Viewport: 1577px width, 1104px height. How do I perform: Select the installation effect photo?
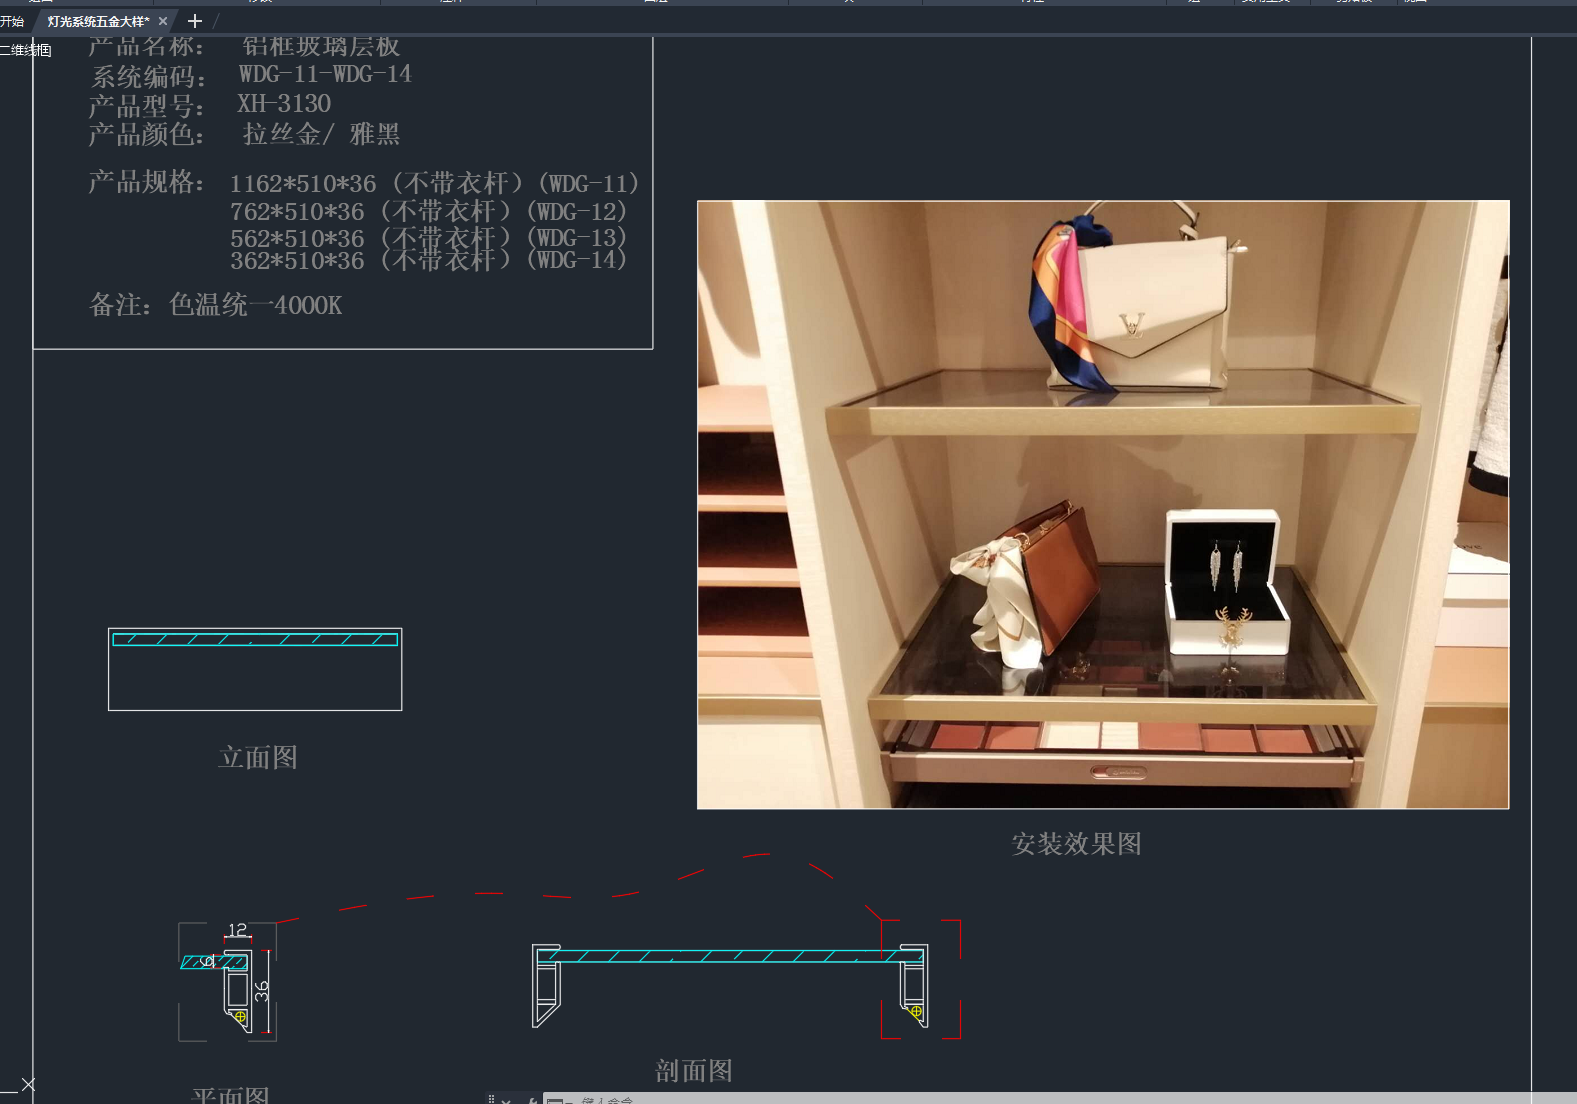(x=1102, y=504)
